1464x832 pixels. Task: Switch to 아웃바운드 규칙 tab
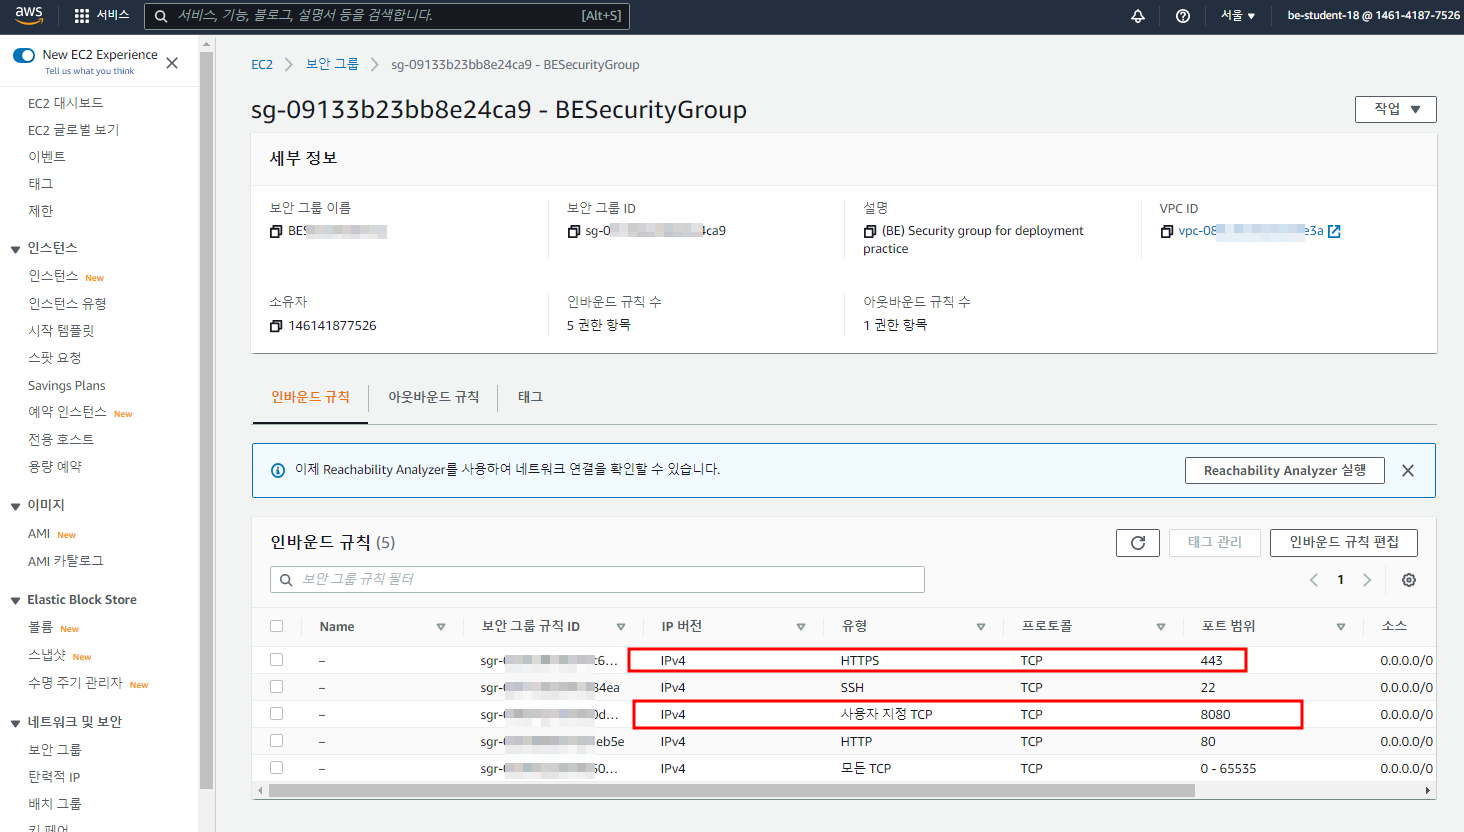coord(434,398)
